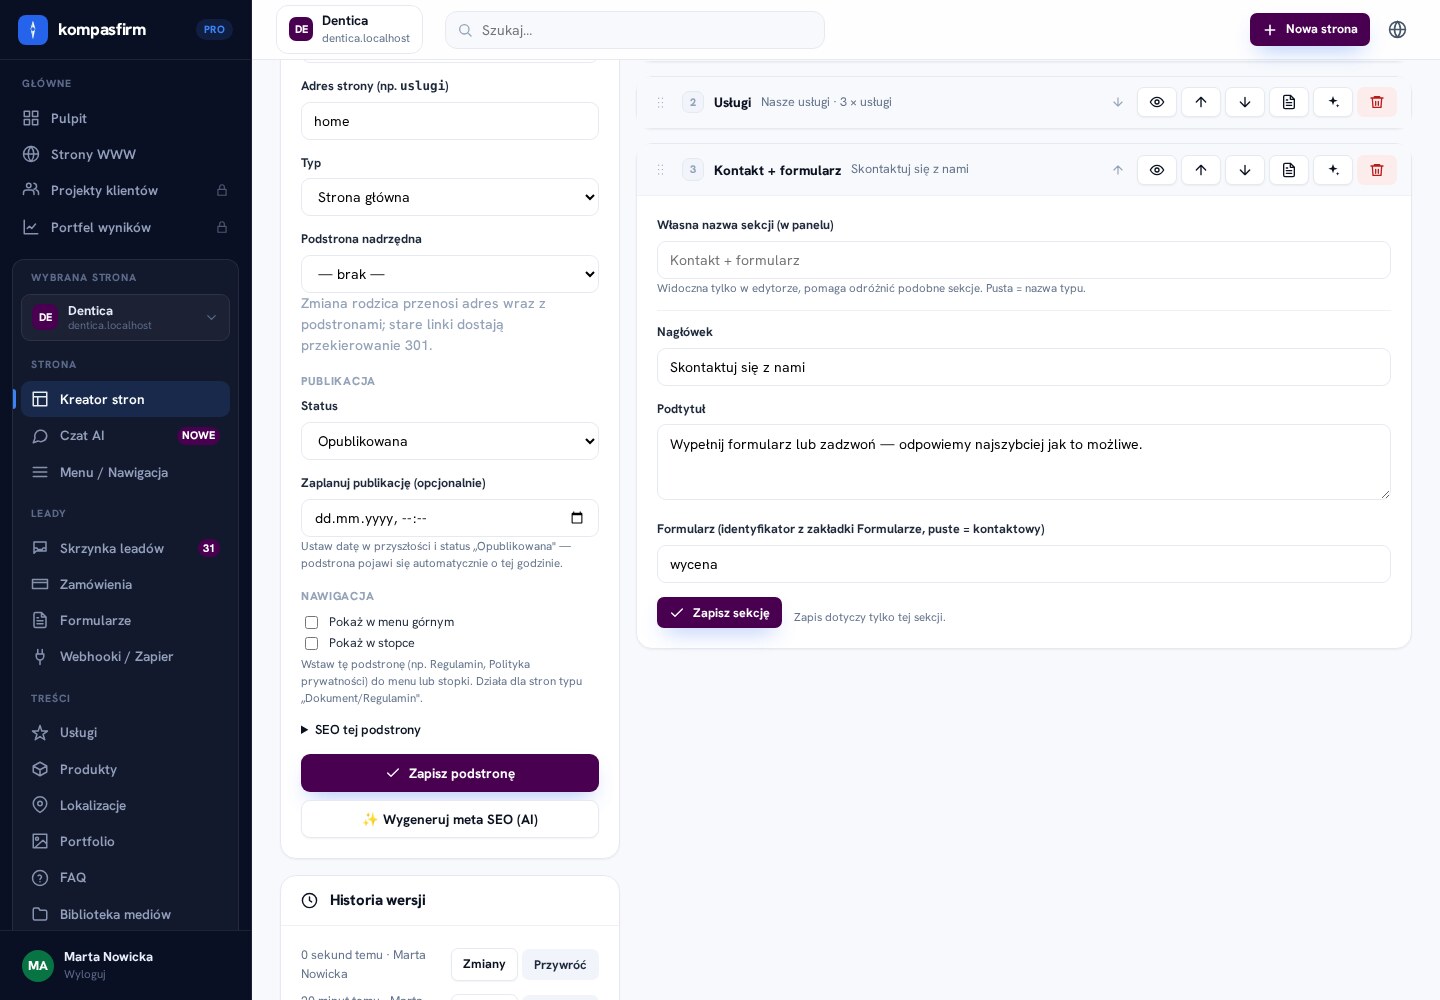
Task: Click the MA user avatar
Action: [38, 965]
